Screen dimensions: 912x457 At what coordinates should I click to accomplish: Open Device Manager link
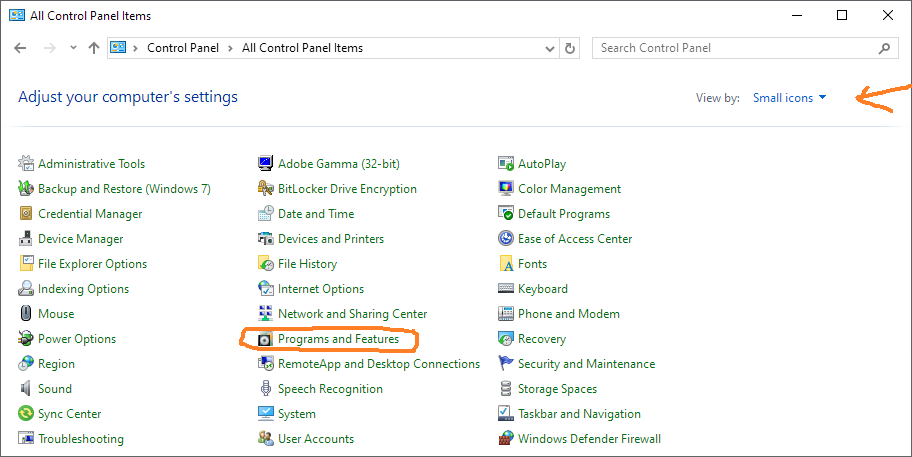point(81,239)
